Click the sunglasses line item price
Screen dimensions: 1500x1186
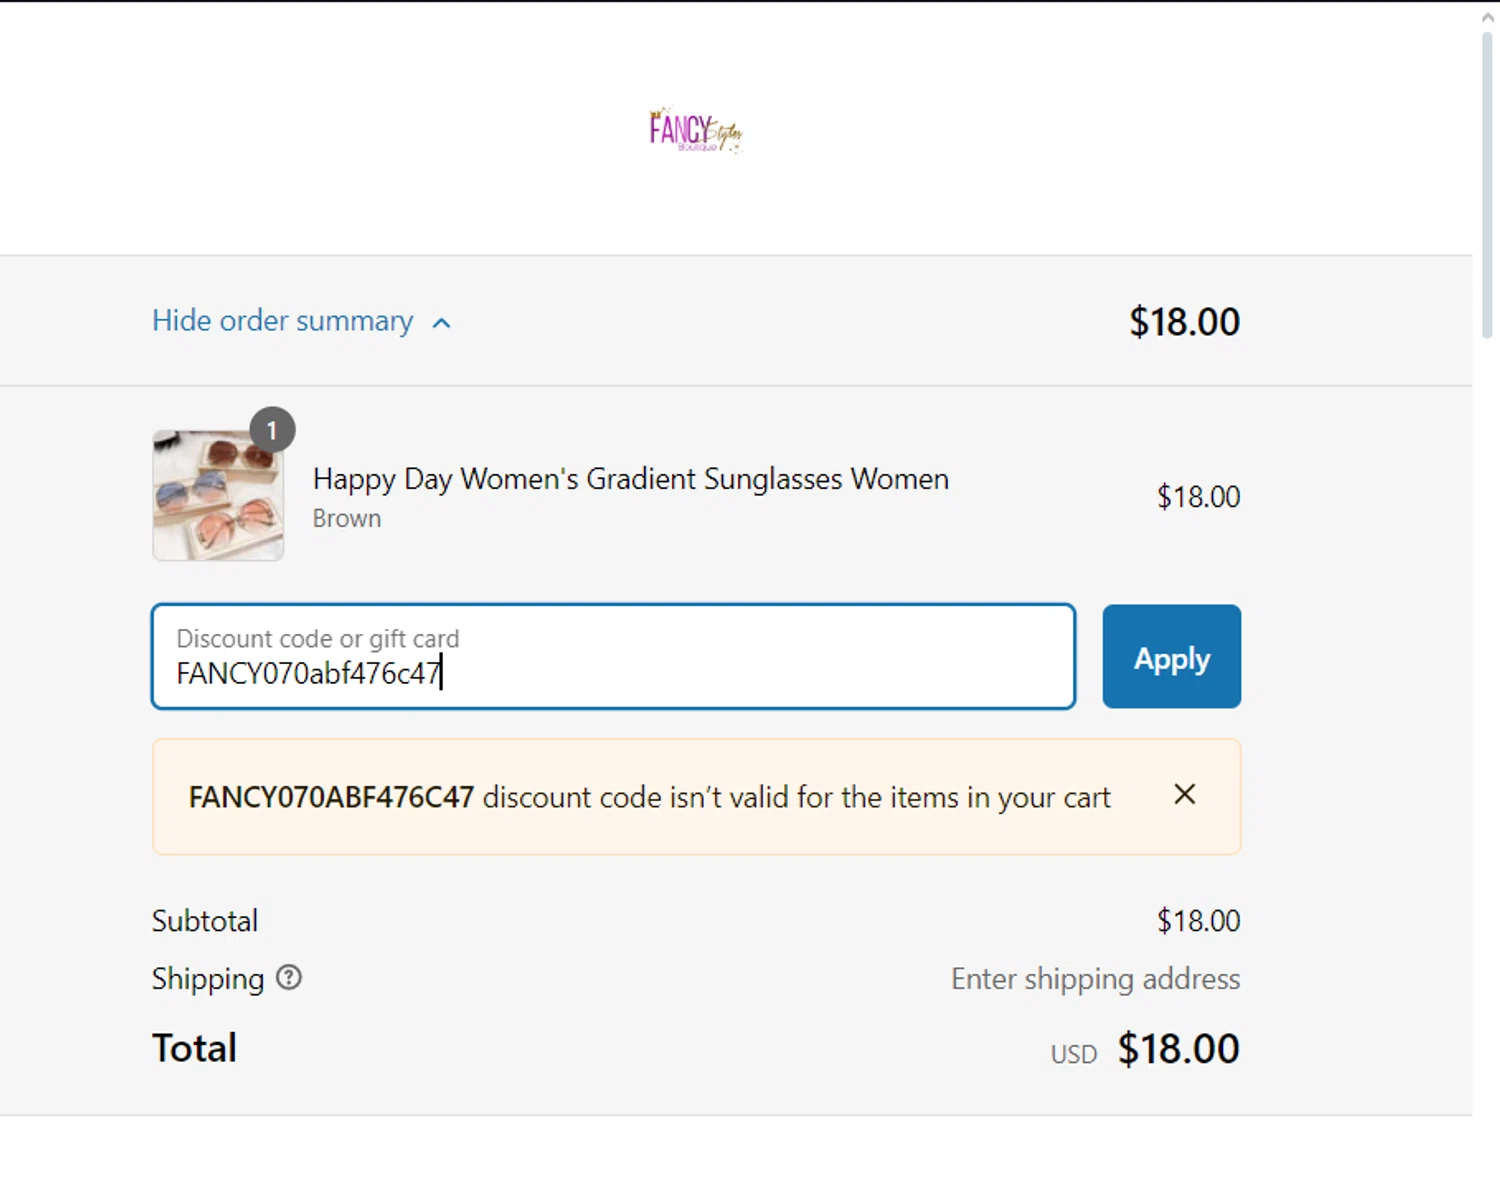click(x=1198, y=497)
